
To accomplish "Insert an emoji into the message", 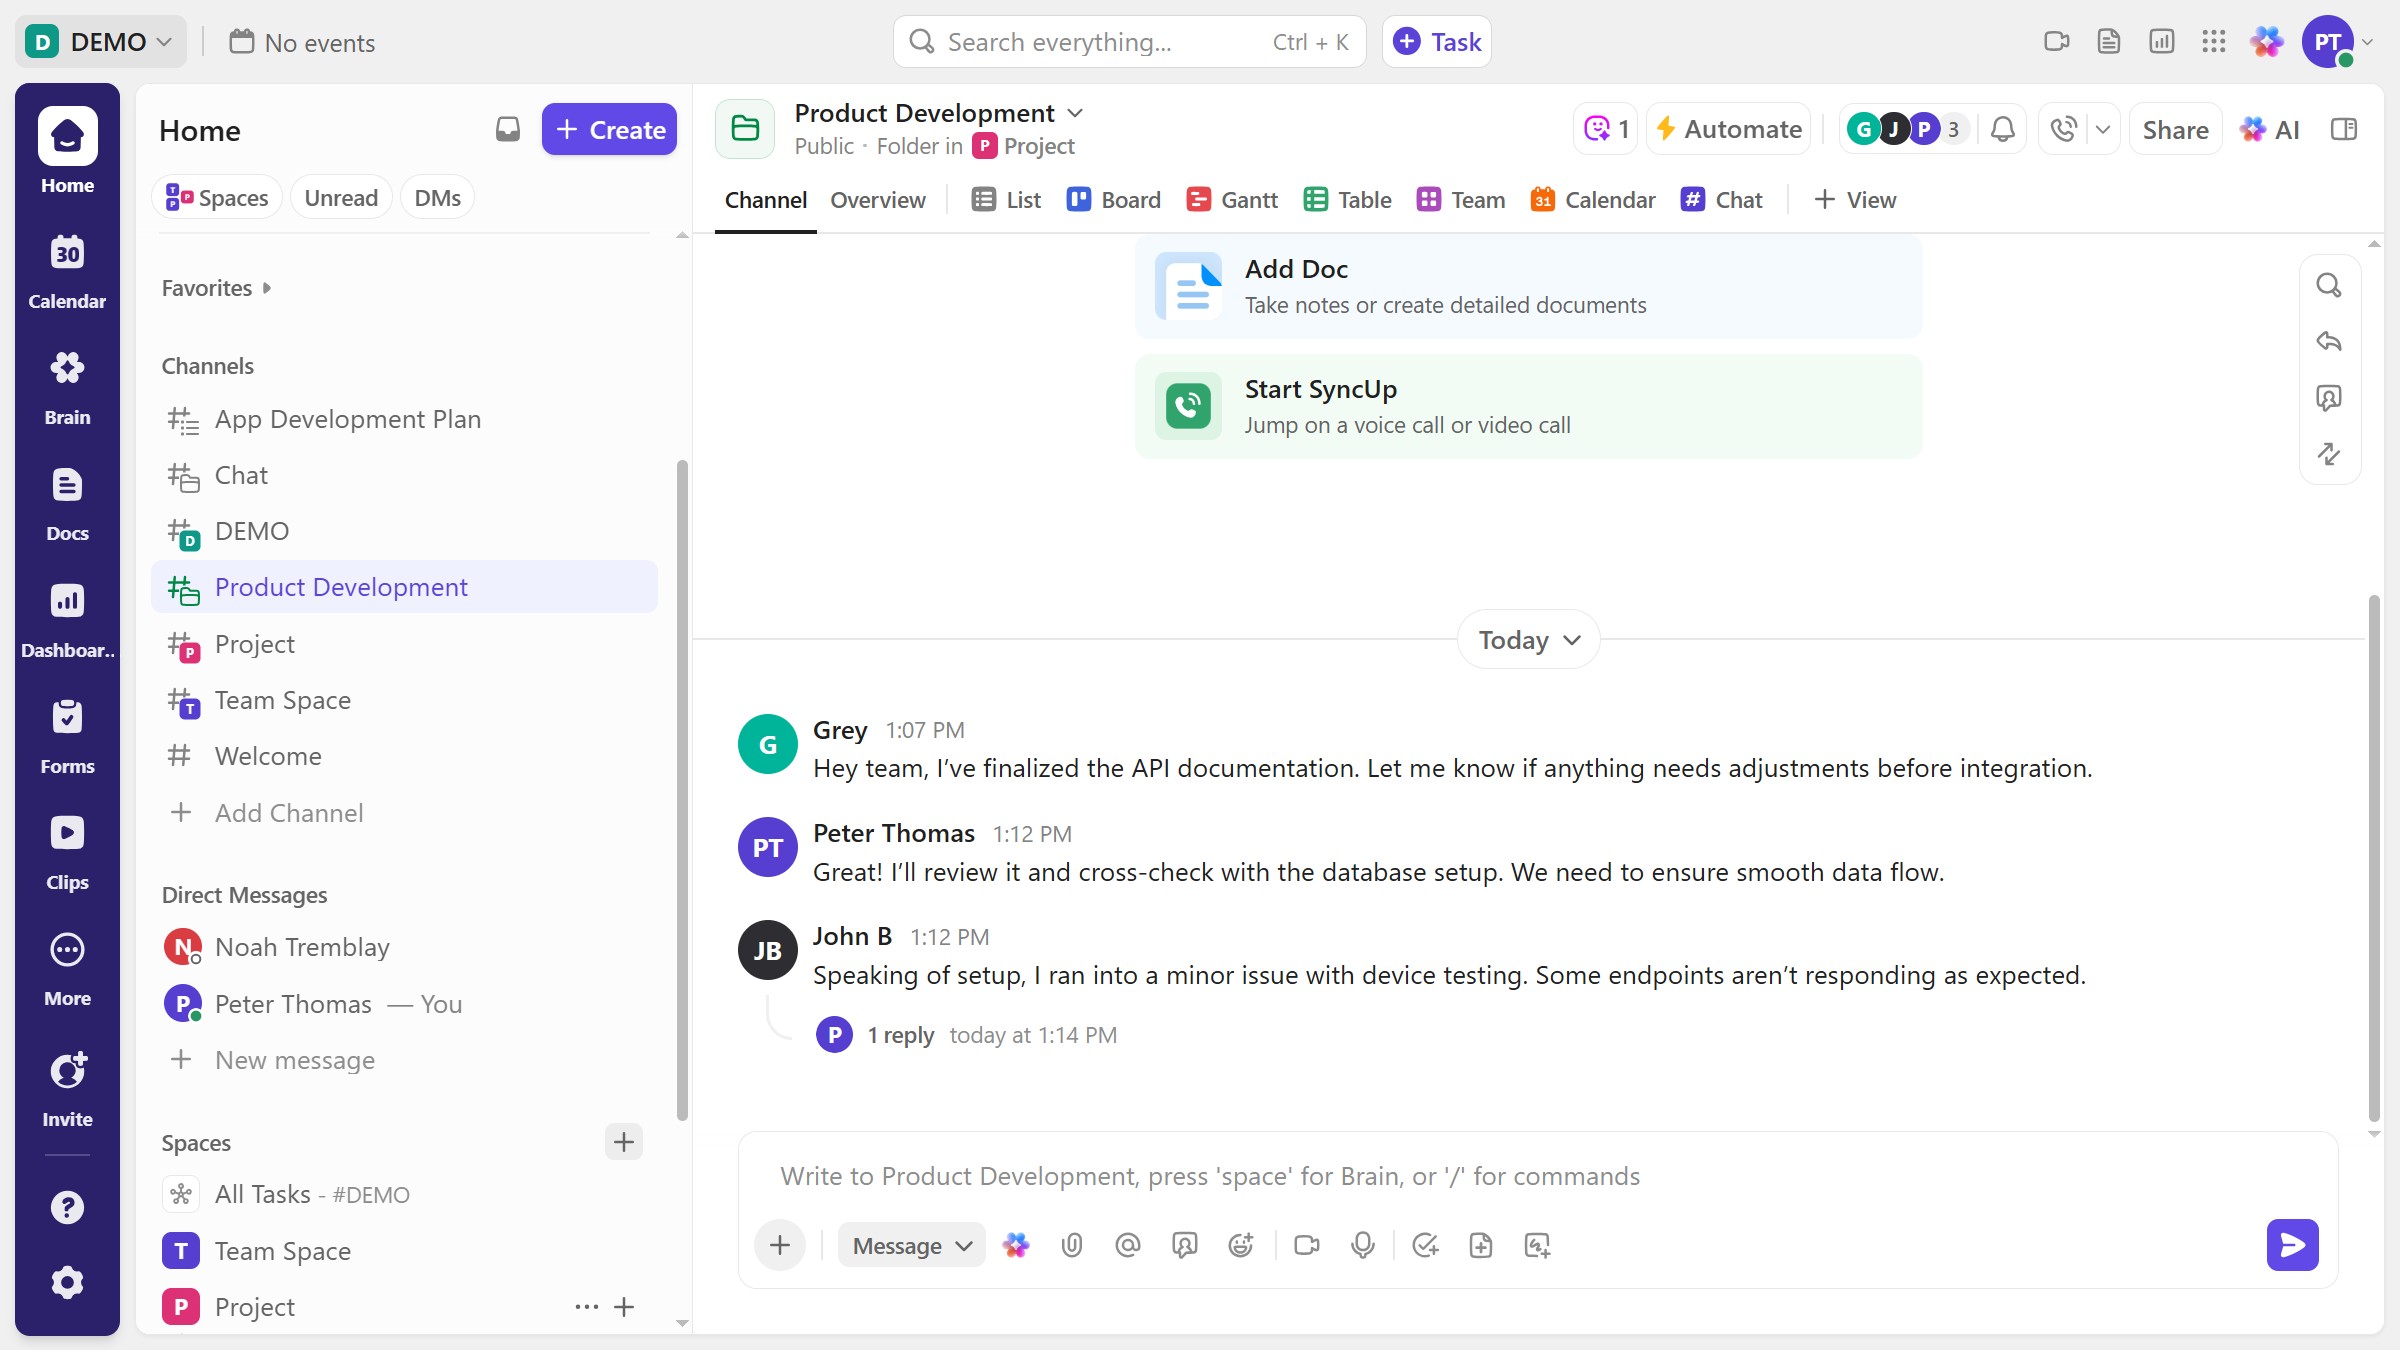I will point(1240,1245).
